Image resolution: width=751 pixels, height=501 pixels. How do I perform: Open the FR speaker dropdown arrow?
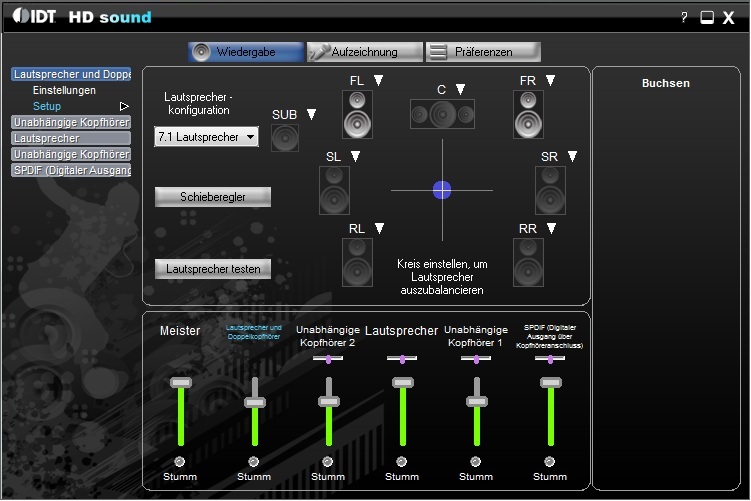(550, 80)
